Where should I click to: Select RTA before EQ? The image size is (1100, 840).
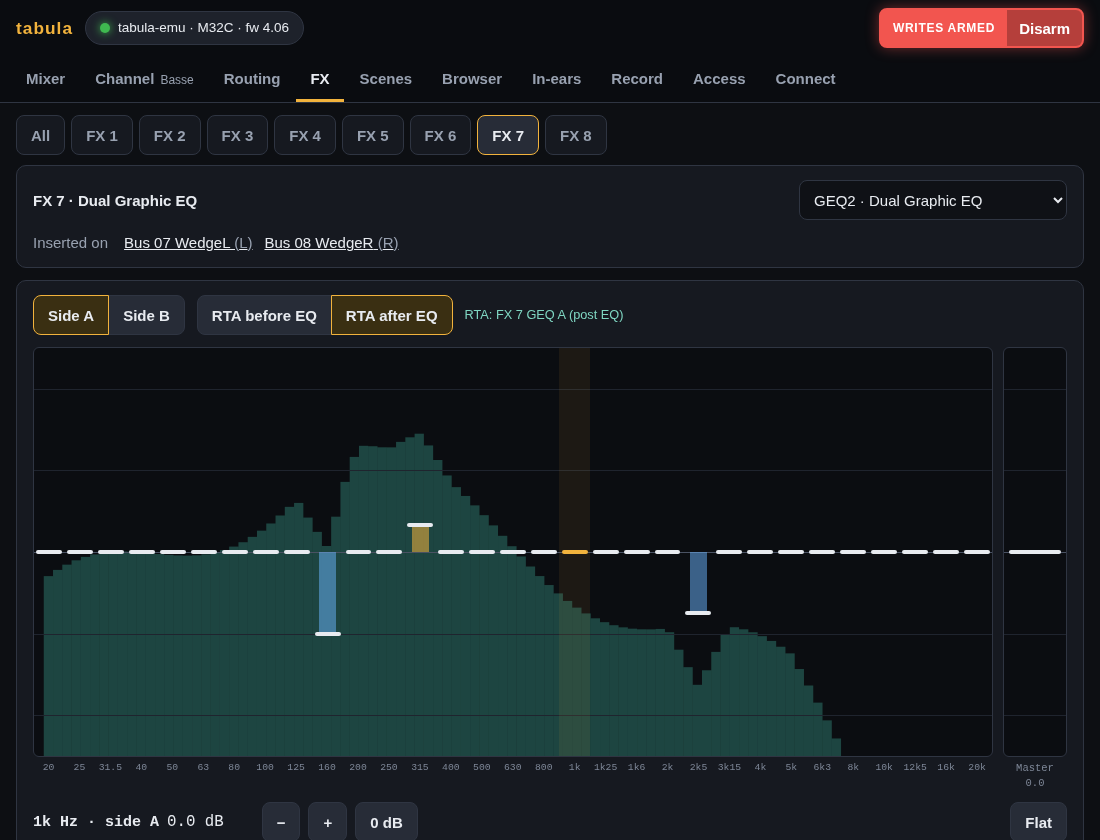pos(264,315)
